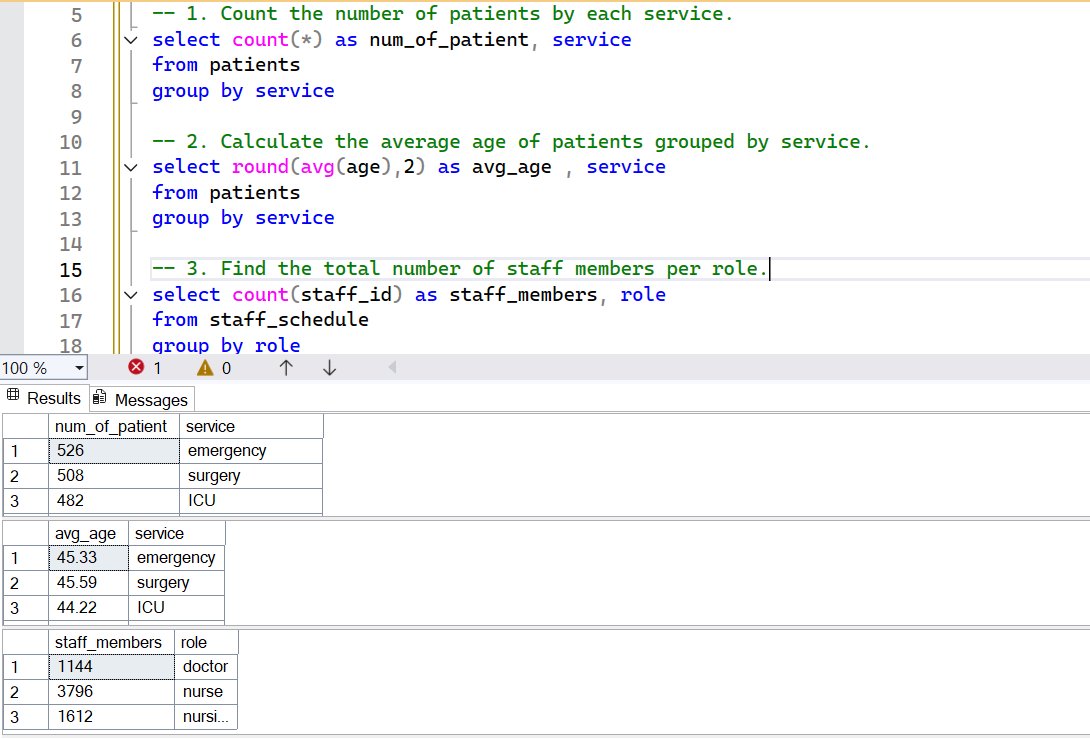
Task: Select cell with value 1612
Action: pyautogui.click(x=111, y=717)
